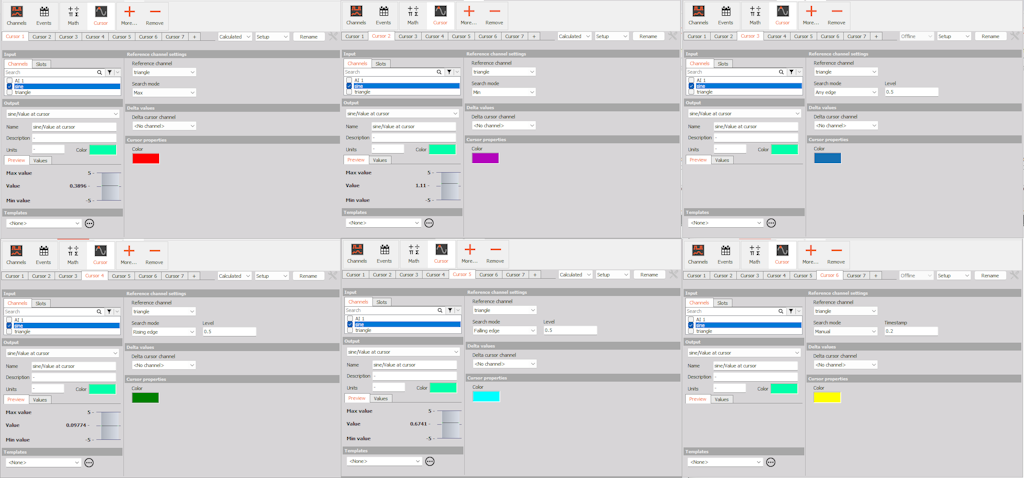Click the templates ellipsis button in Cursor 5 panel
1024x478 pixels.
(430, 461)
